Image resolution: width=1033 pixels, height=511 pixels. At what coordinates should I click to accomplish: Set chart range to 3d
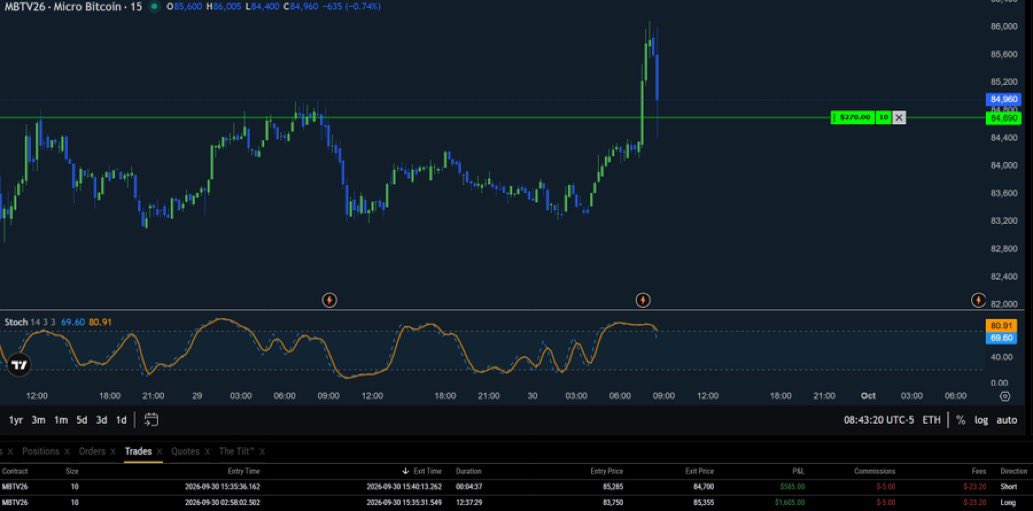pyautogui.click(x=101, y=420)
